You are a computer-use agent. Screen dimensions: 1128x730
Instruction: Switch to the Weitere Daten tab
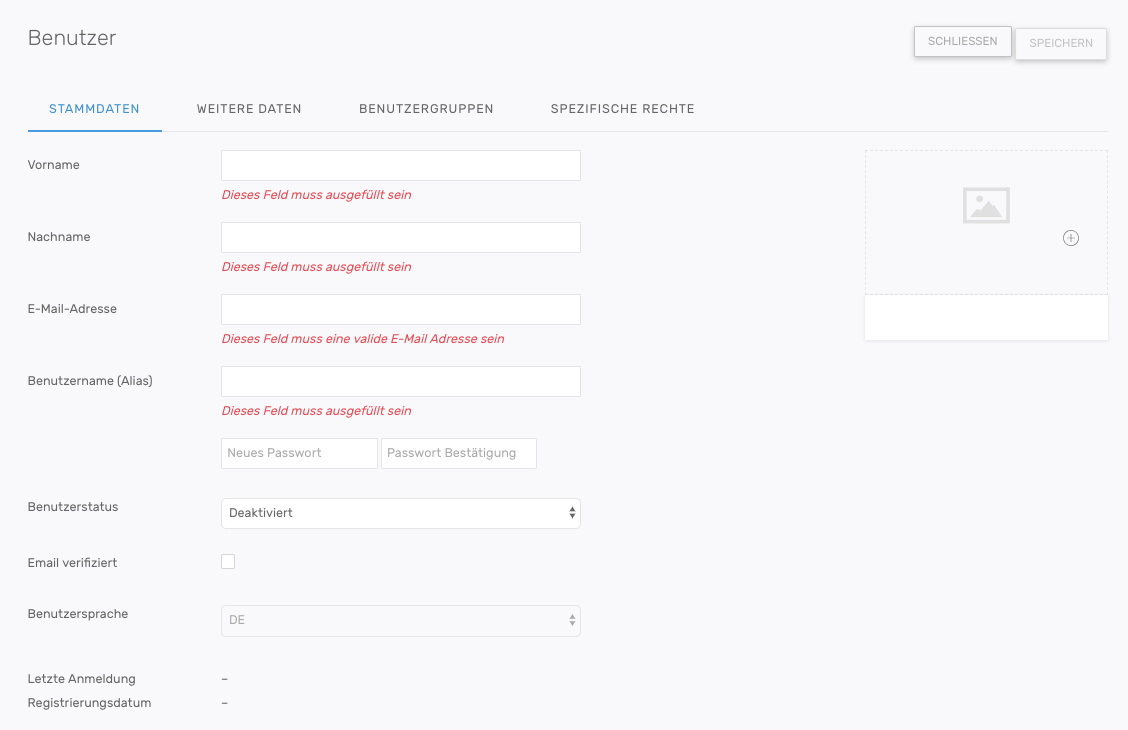(x=249, y=109)
